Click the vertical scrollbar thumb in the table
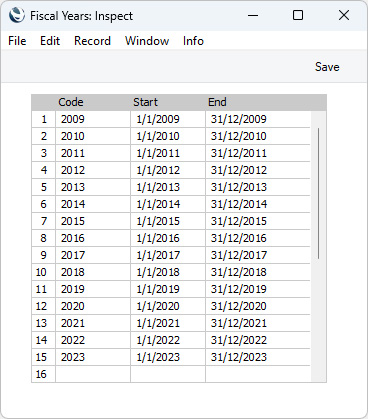The height and width of the screenshot is (419, 368). tap(319, 193)
